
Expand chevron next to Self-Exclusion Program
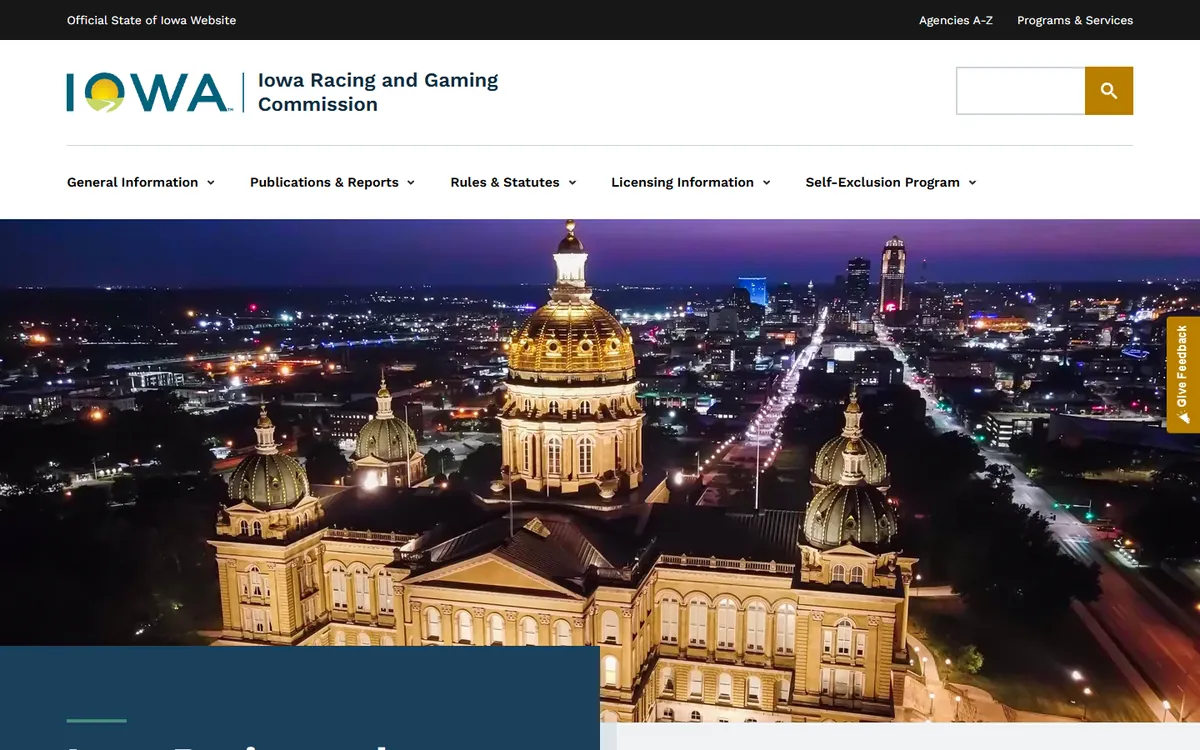coord(972,183)
